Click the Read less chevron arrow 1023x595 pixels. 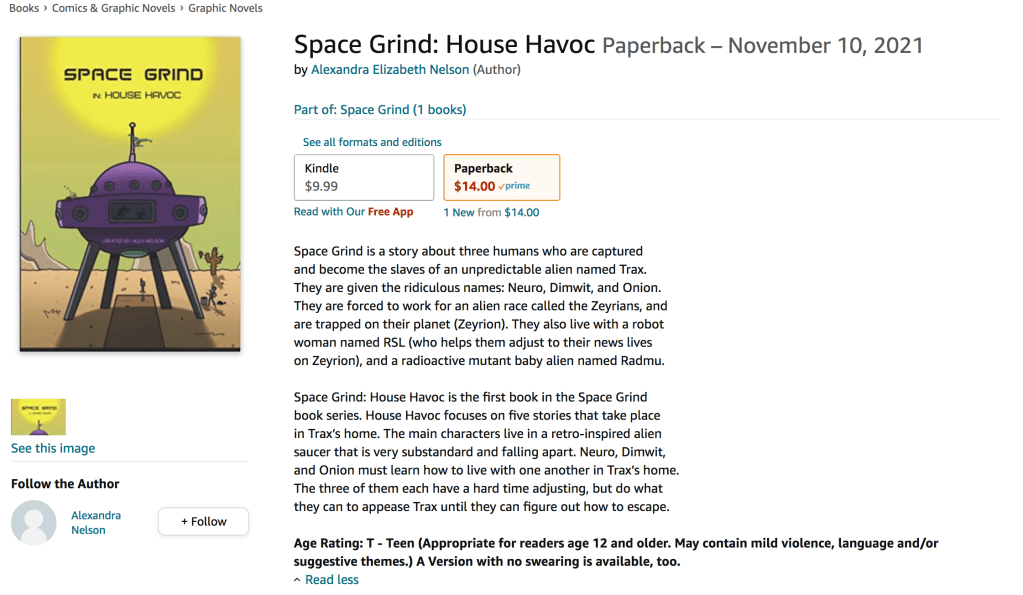(x=297, y=580)
